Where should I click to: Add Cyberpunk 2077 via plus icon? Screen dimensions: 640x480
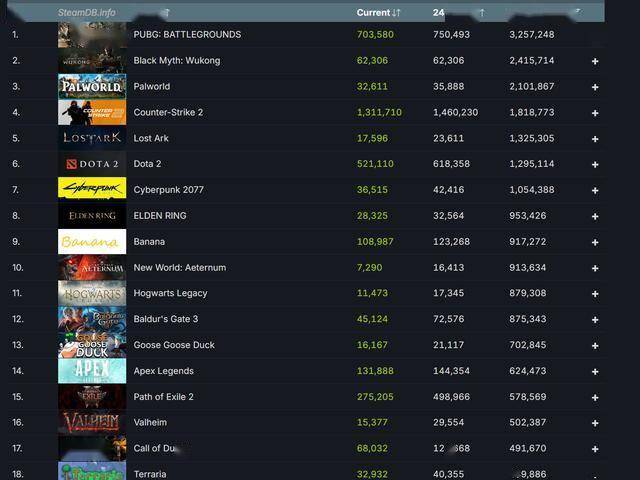pos(595,191)
